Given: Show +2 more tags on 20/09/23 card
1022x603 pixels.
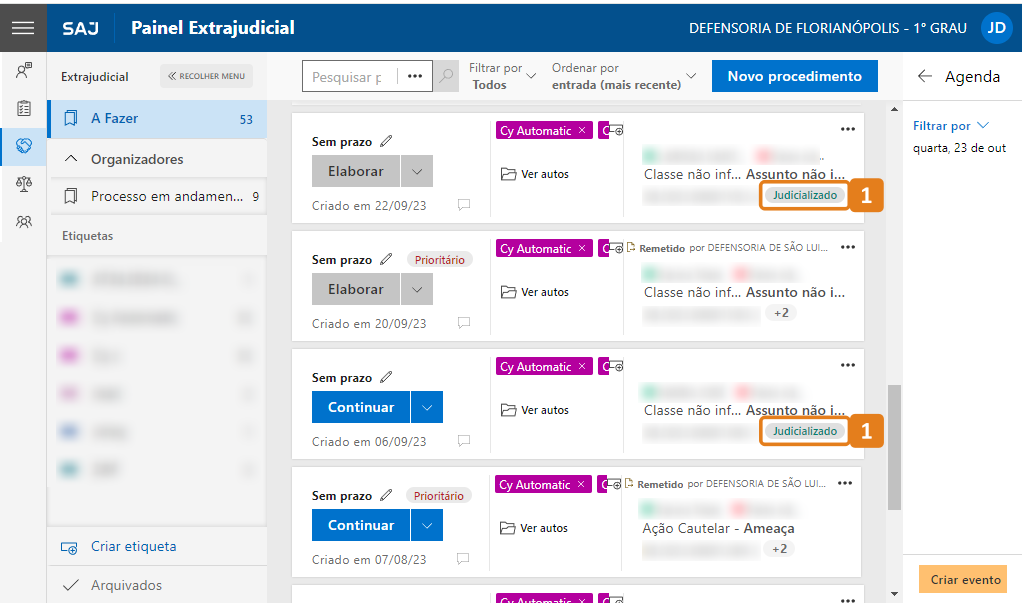Looking at the screenshot, I should point(781,313).
